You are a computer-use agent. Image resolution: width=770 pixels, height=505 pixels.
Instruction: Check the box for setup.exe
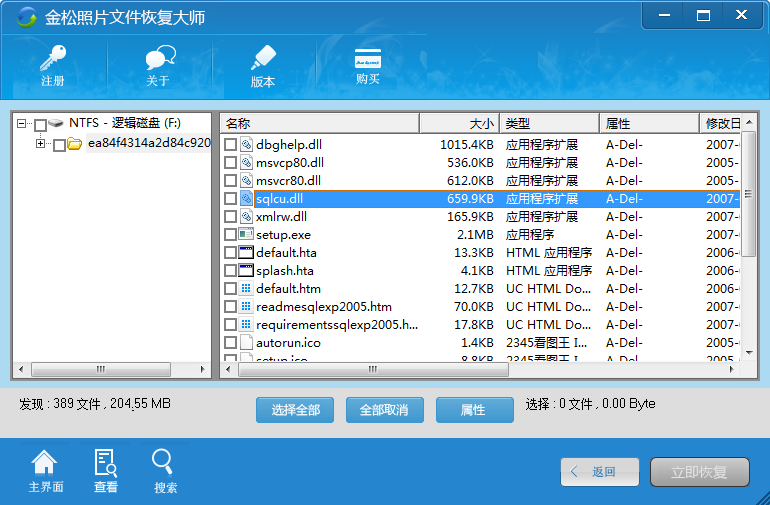(230, 234)
